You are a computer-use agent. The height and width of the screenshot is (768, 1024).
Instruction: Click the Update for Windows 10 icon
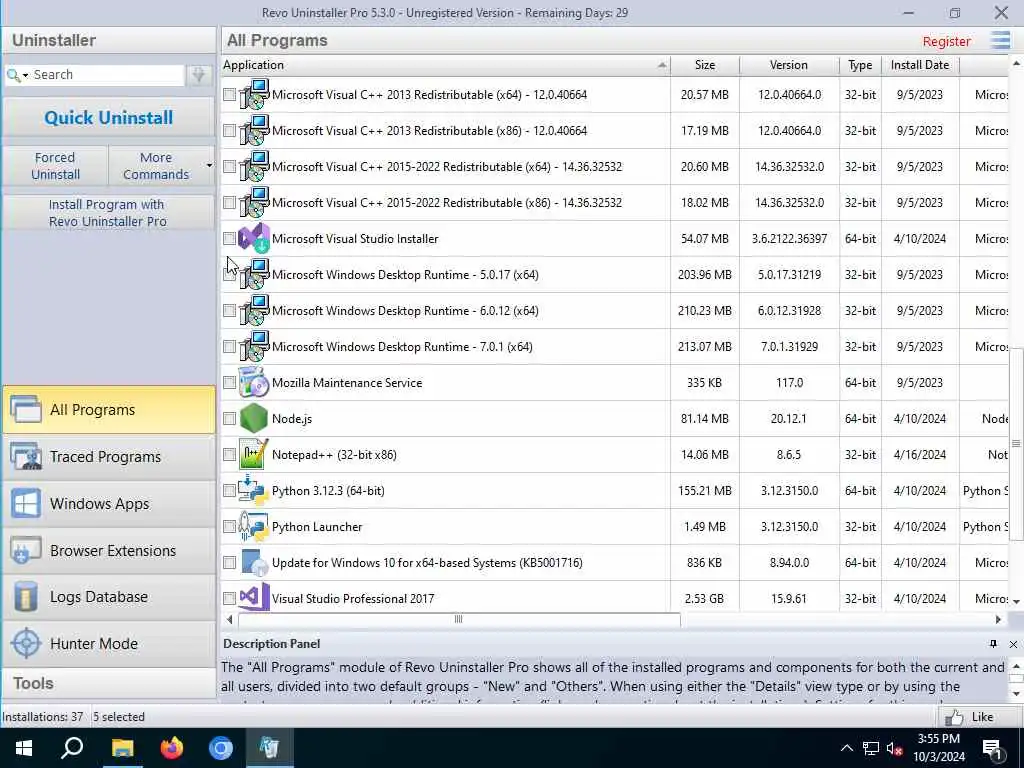[253, 562]
